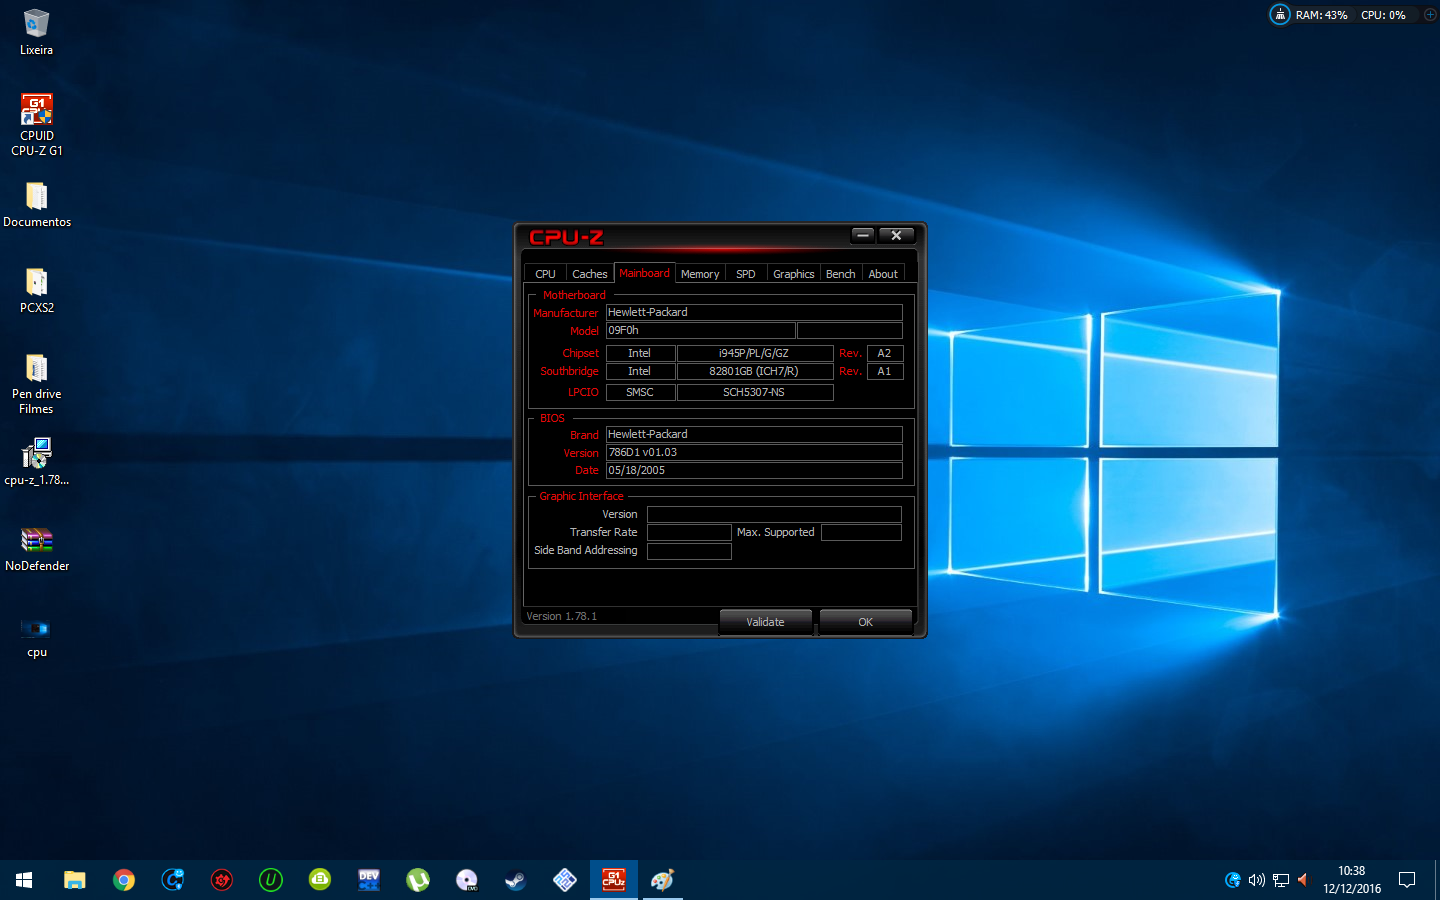Open the green U uninstaller taskbar icon

(271, 880)
